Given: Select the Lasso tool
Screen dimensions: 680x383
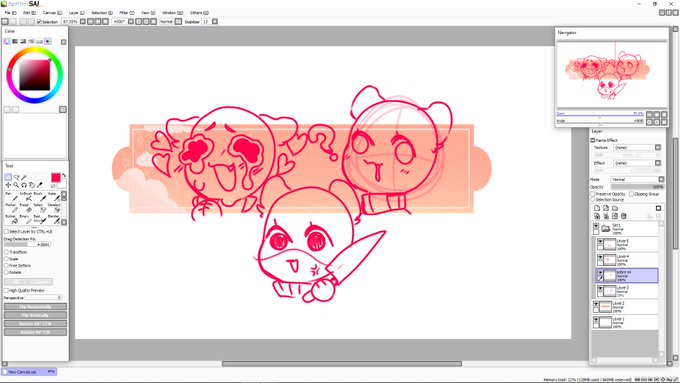Looking at the screenshot, I should [x=16, y=177].
